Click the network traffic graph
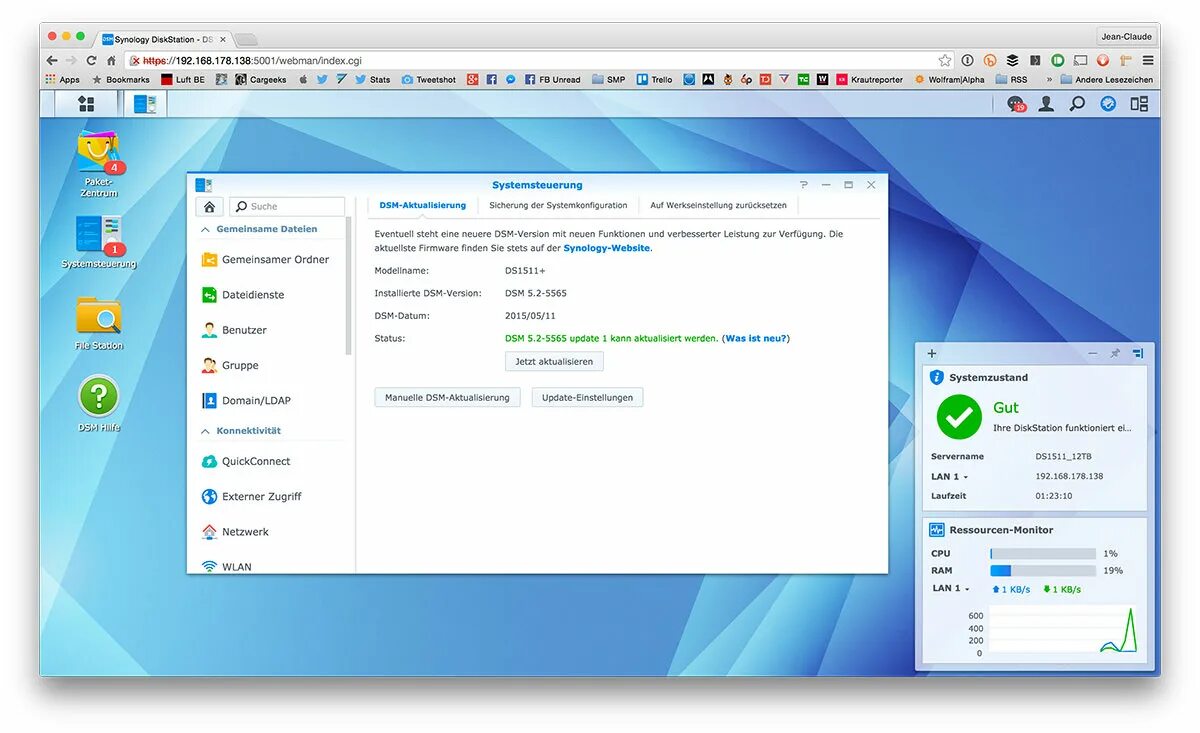The image size is (1200, 733). pos(1063,630)
